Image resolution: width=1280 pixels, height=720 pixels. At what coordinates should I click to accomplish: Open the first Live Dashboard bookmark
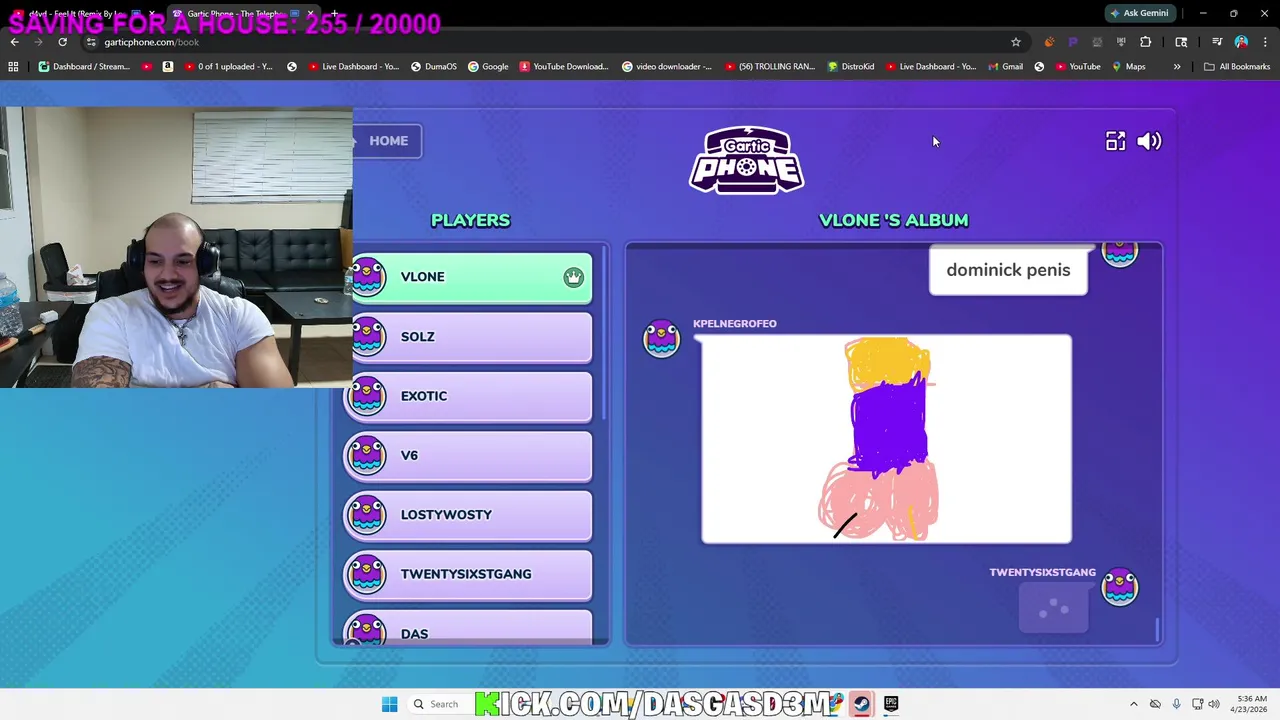352,67
